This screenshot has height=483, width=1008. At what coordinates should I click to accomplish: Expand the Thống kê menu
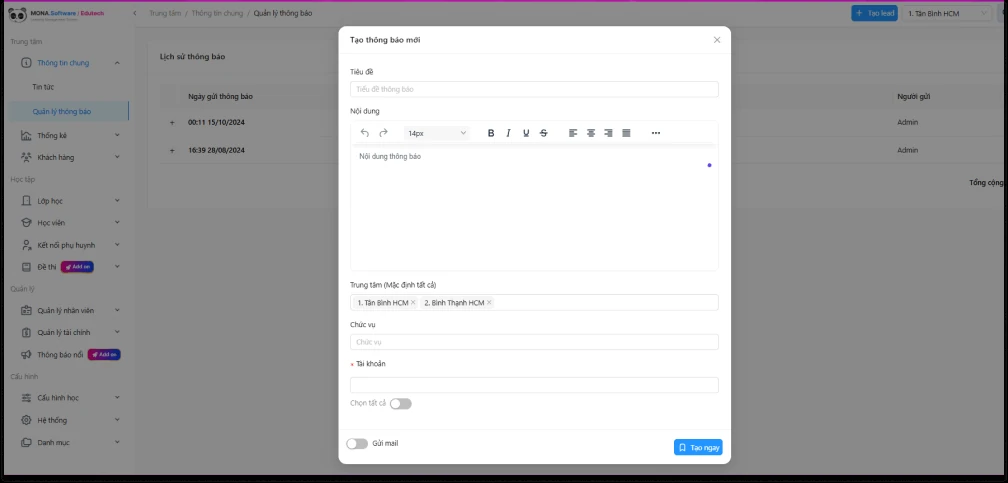[x=117, y=135]
